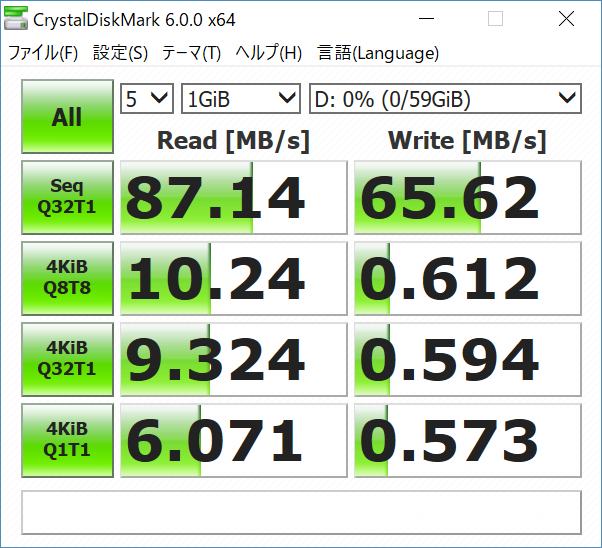
Task: Start the Seq Q32T1 test
Action: (67, 197)
